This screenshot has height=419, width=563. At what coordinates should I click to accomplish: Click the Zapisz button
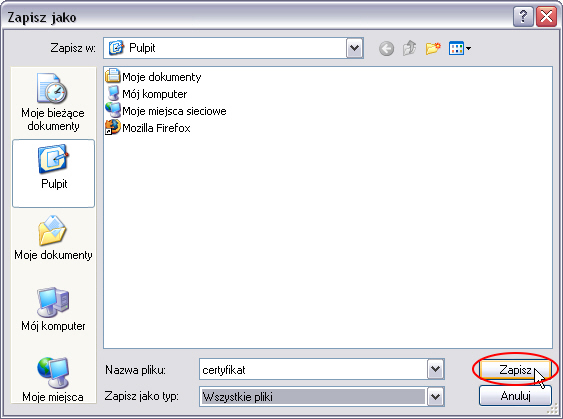515,369
